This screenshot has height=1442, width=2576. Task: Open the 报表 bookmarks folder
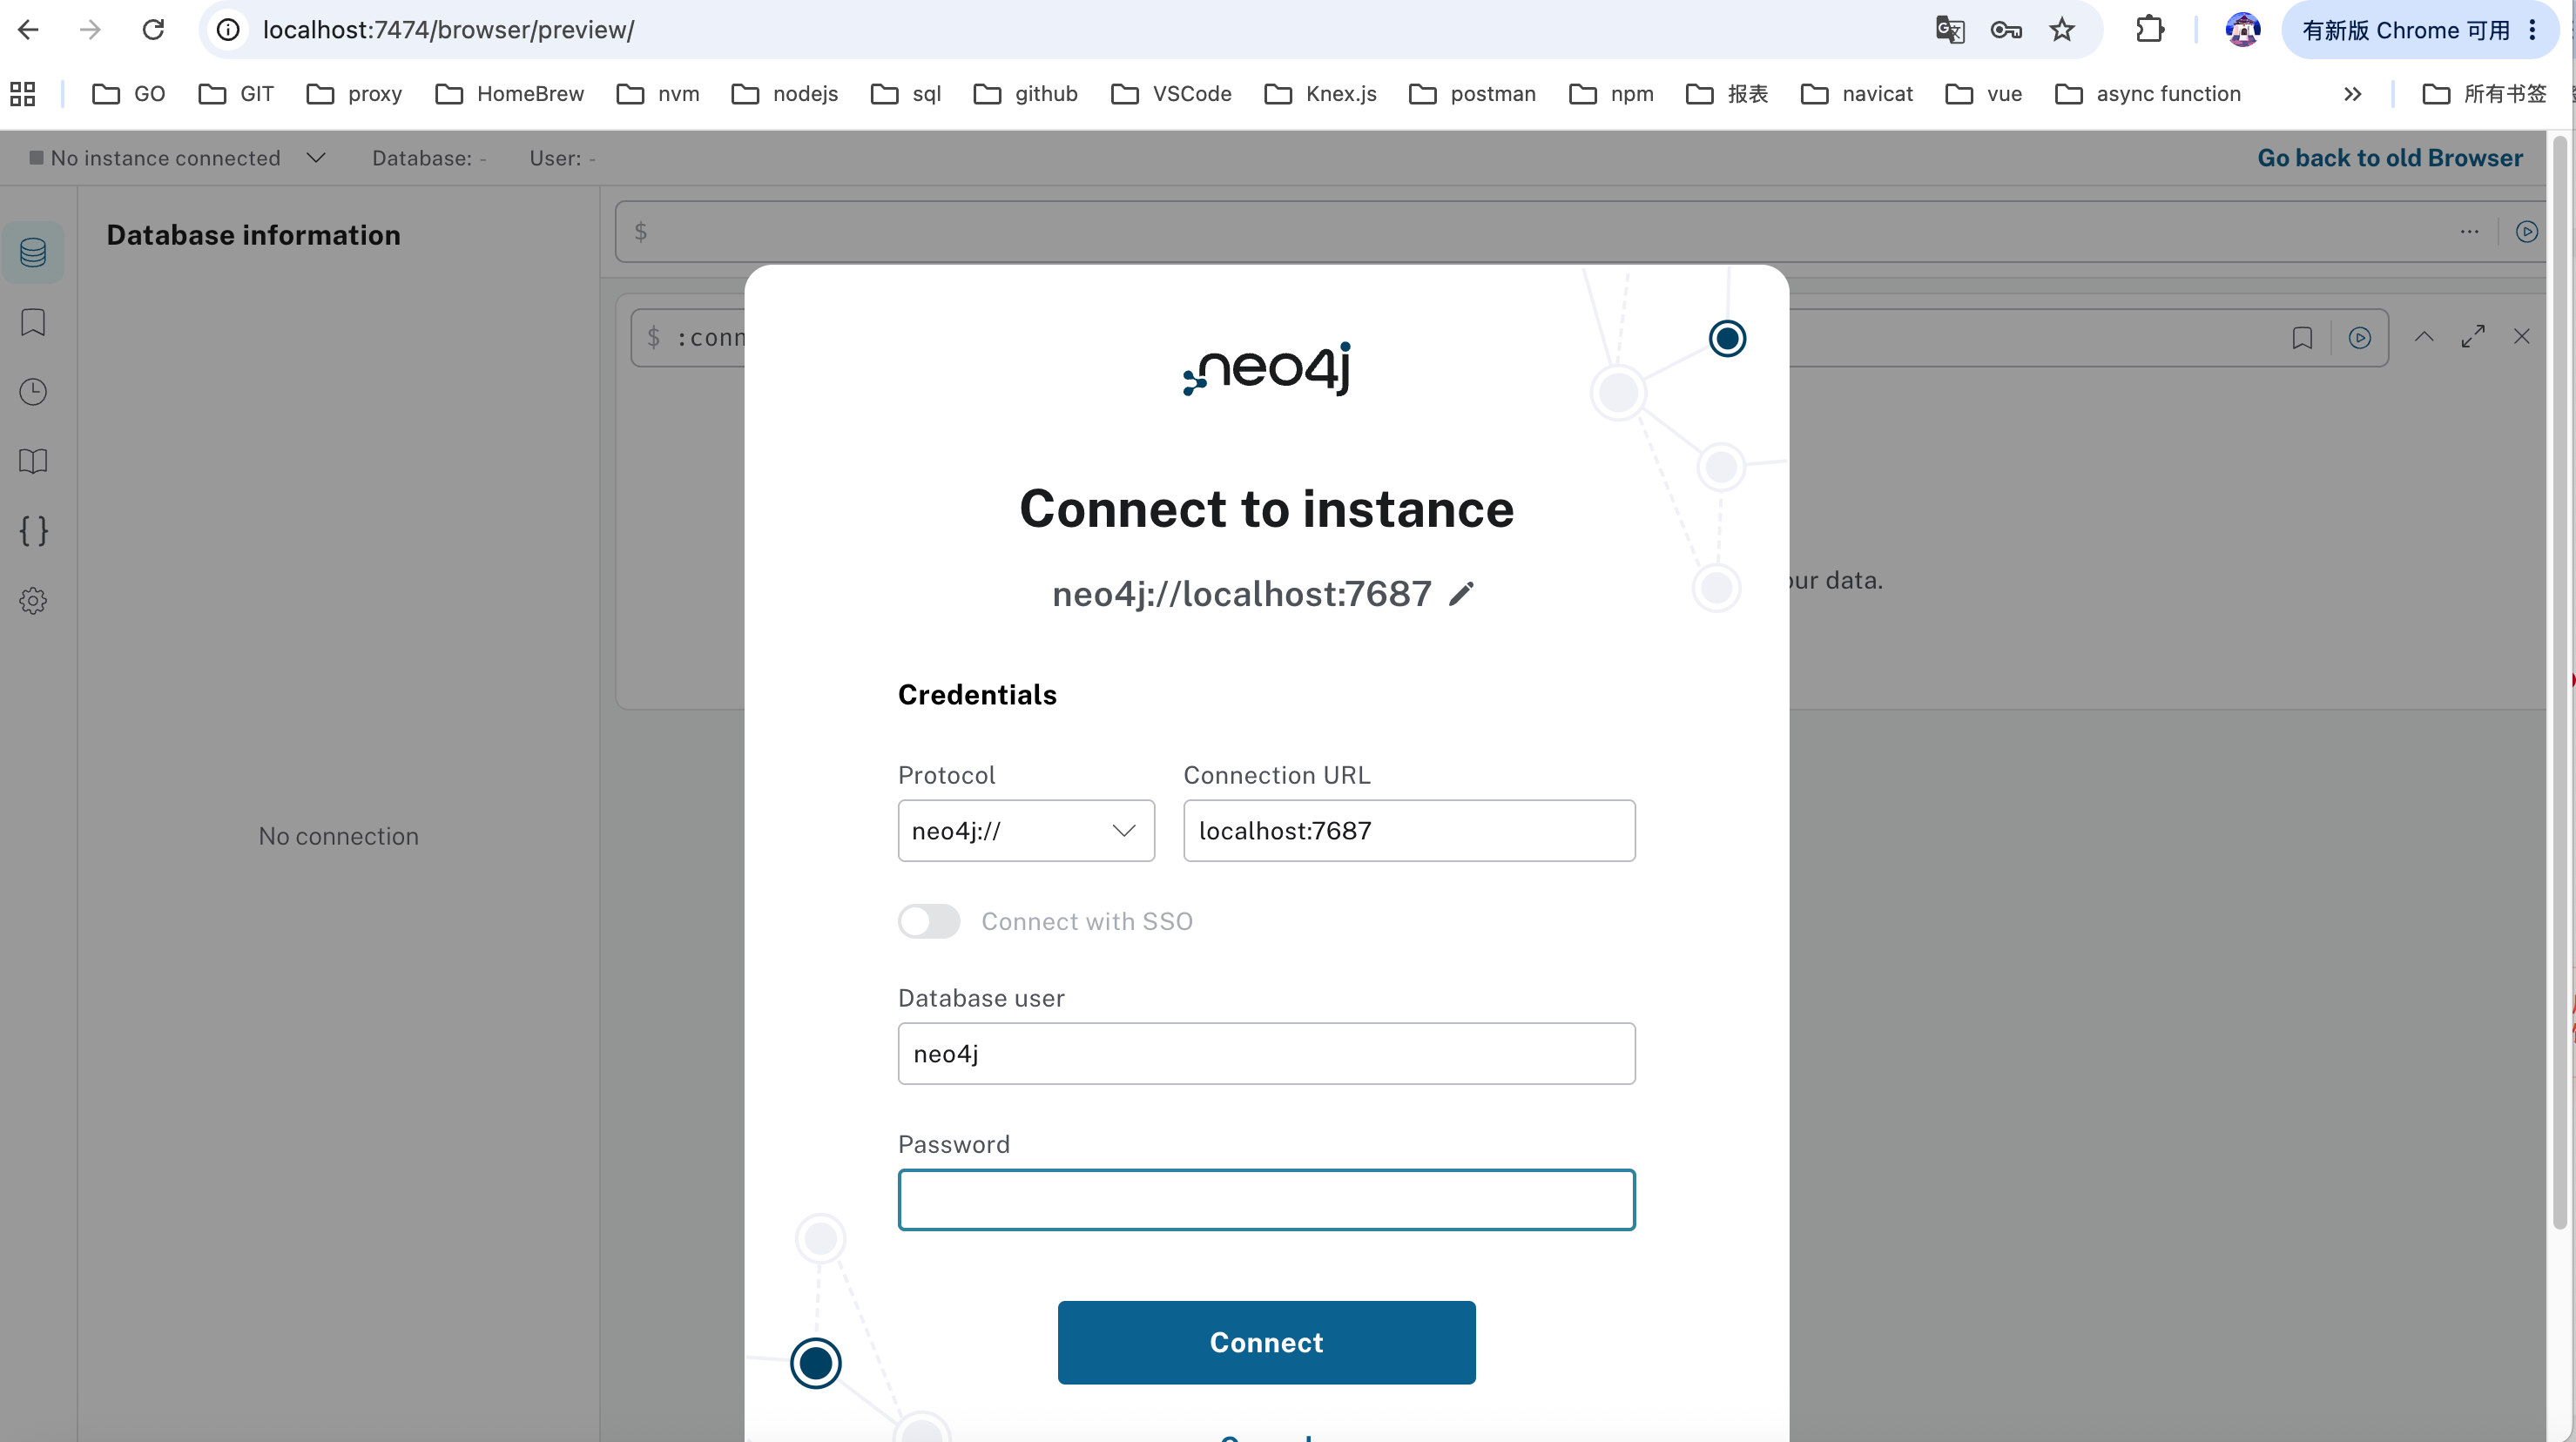pyautogui.click(x=1727, y=94)
